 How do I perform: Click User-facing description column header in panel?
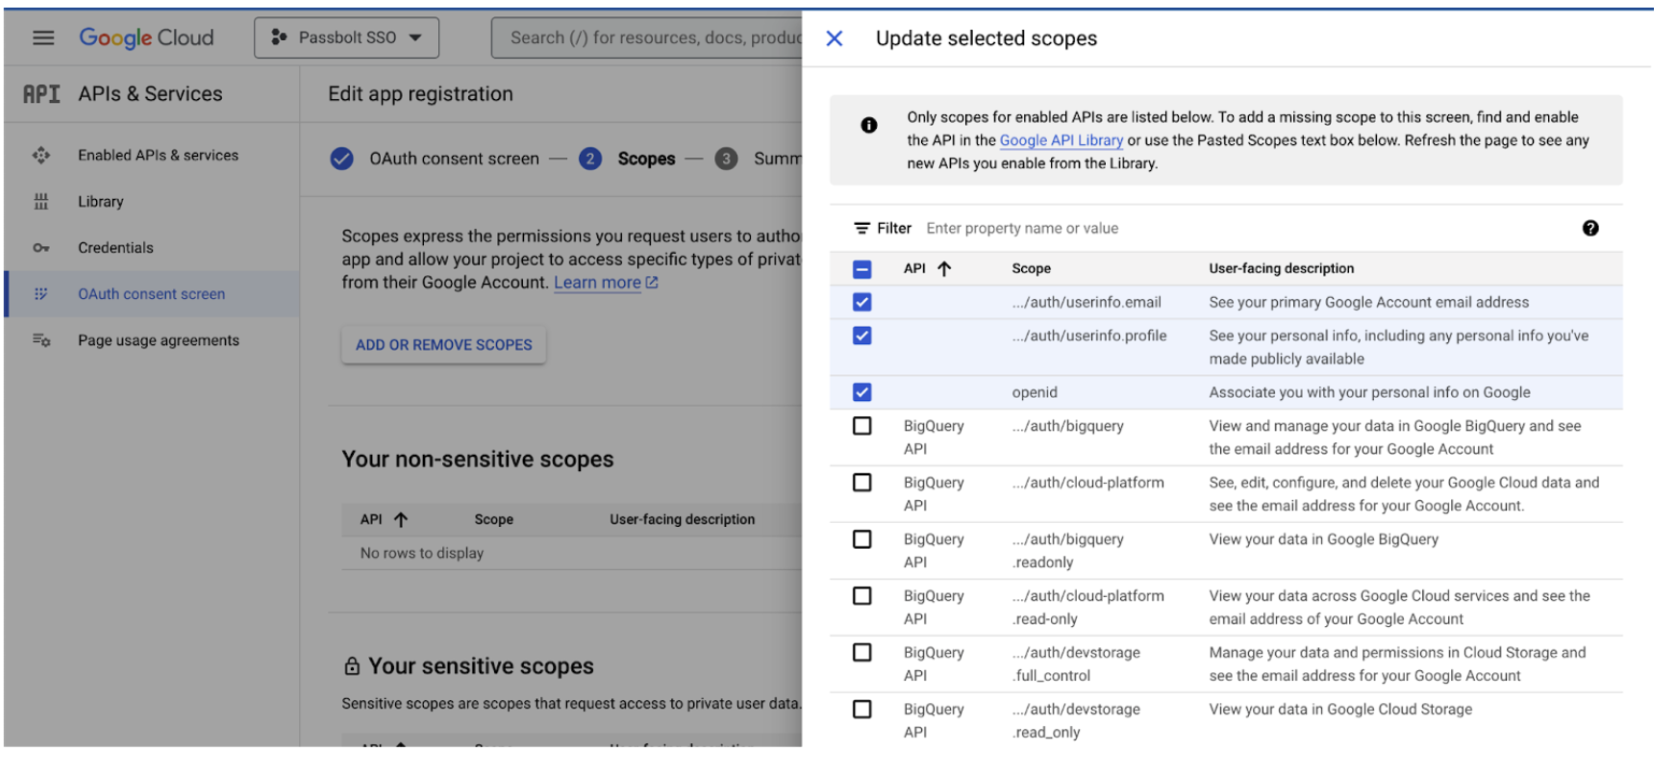click(1281, 268)
